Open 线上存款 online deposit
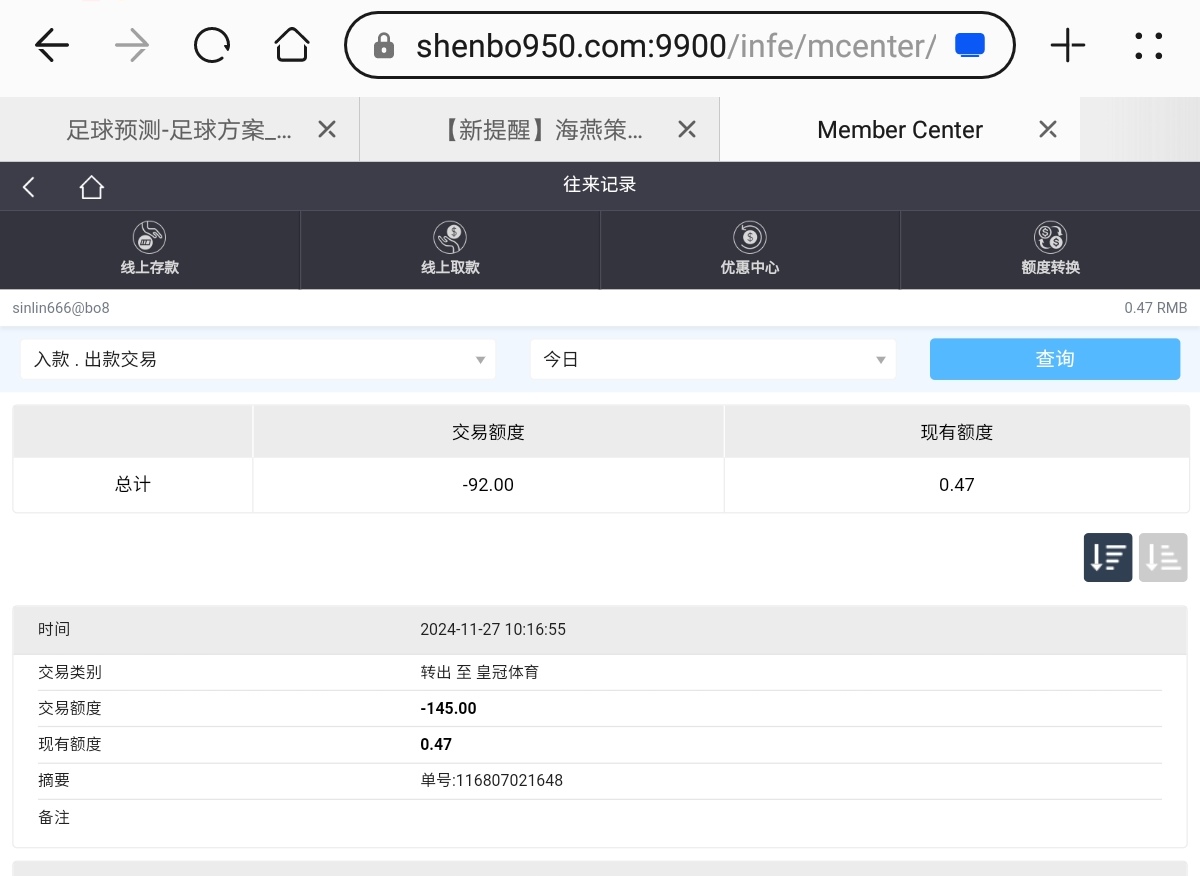Screen dimensions: 1200x876 (150, 249)
